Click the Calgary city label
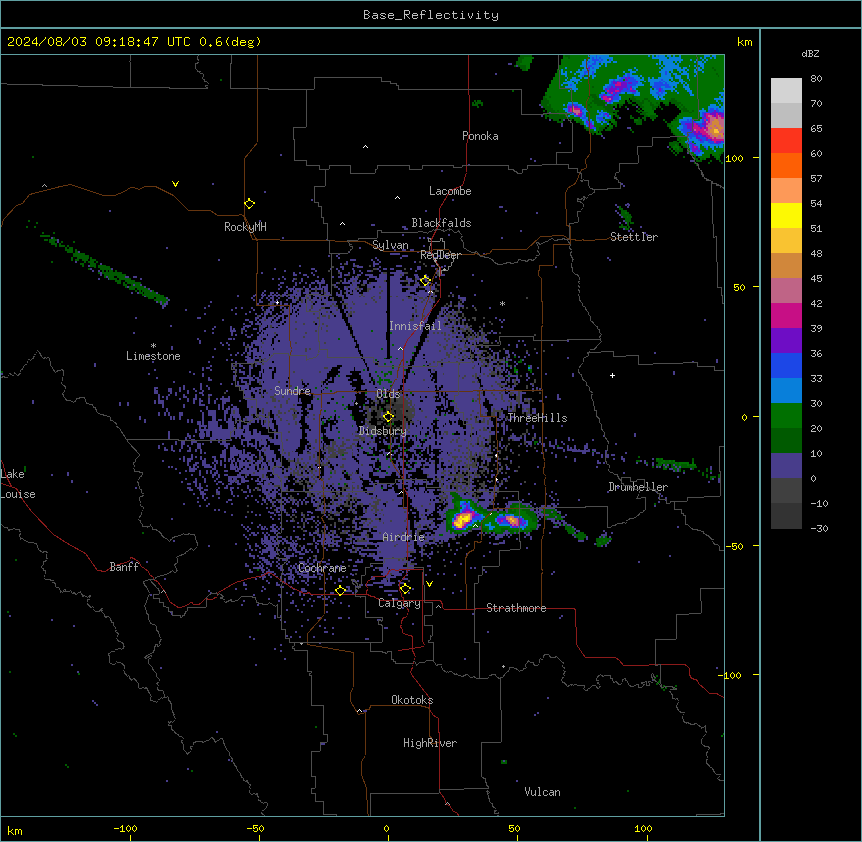The height and width of the screenshot is (842, 862). tap(399, 603)
